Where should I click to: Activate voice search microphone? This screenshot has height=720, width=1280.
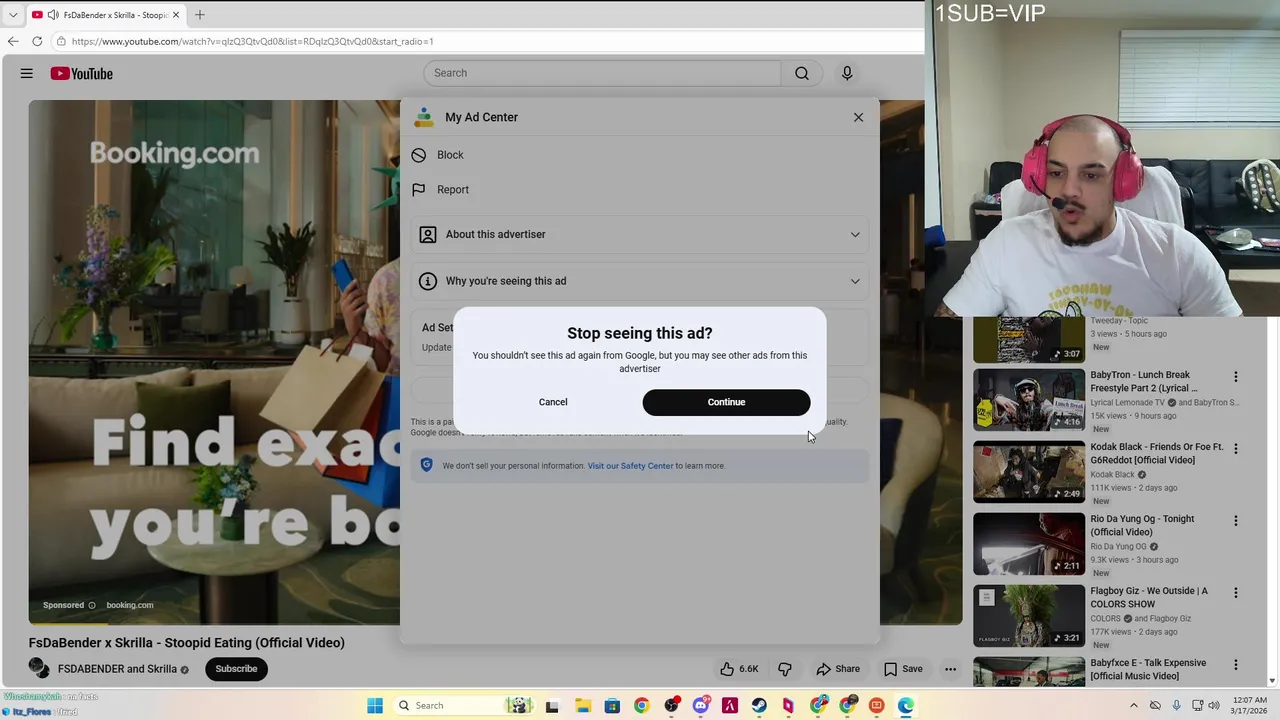(x=847, y=73)
